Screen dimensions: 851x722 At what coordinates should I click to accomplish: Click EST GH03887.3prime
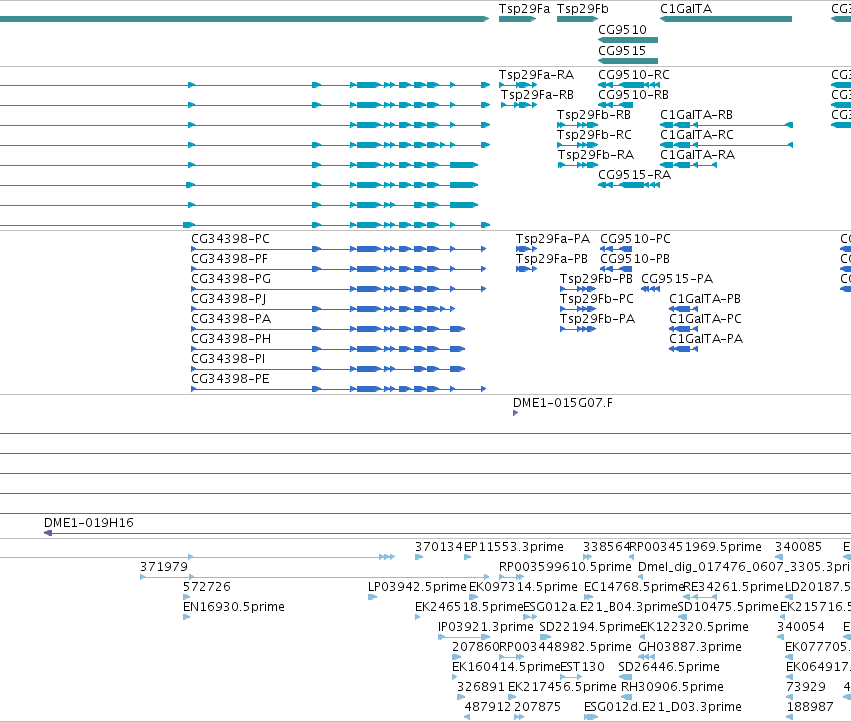(x=646, y=657)
